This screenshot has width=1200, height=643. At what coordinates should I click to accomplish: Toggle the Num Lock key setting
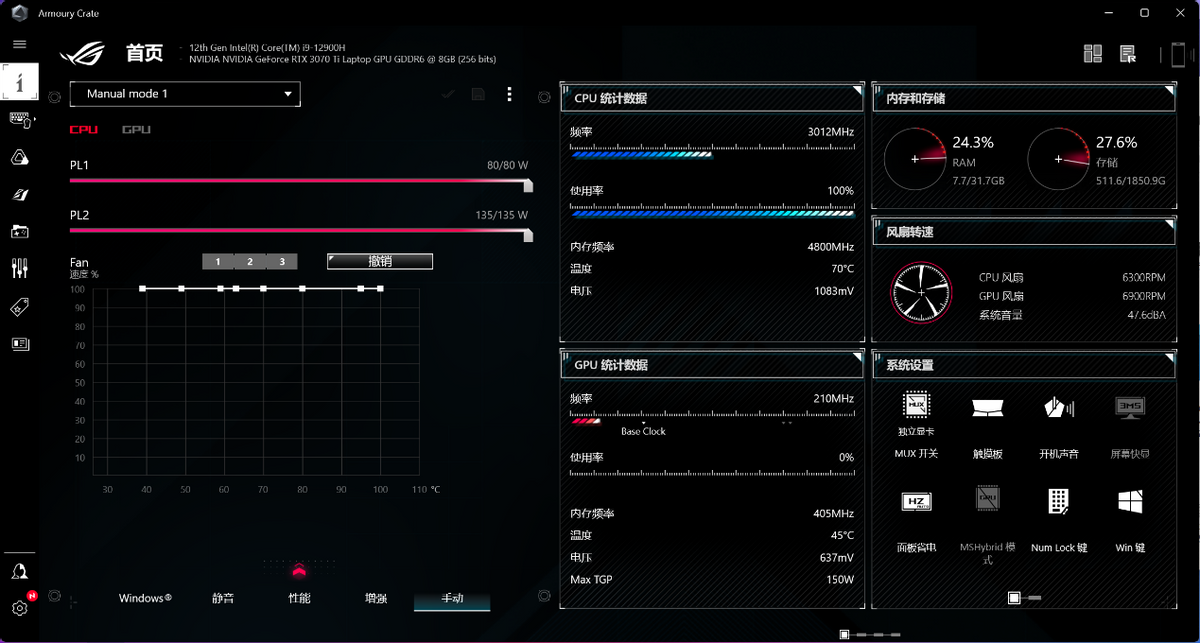[x=1059, y=501]
